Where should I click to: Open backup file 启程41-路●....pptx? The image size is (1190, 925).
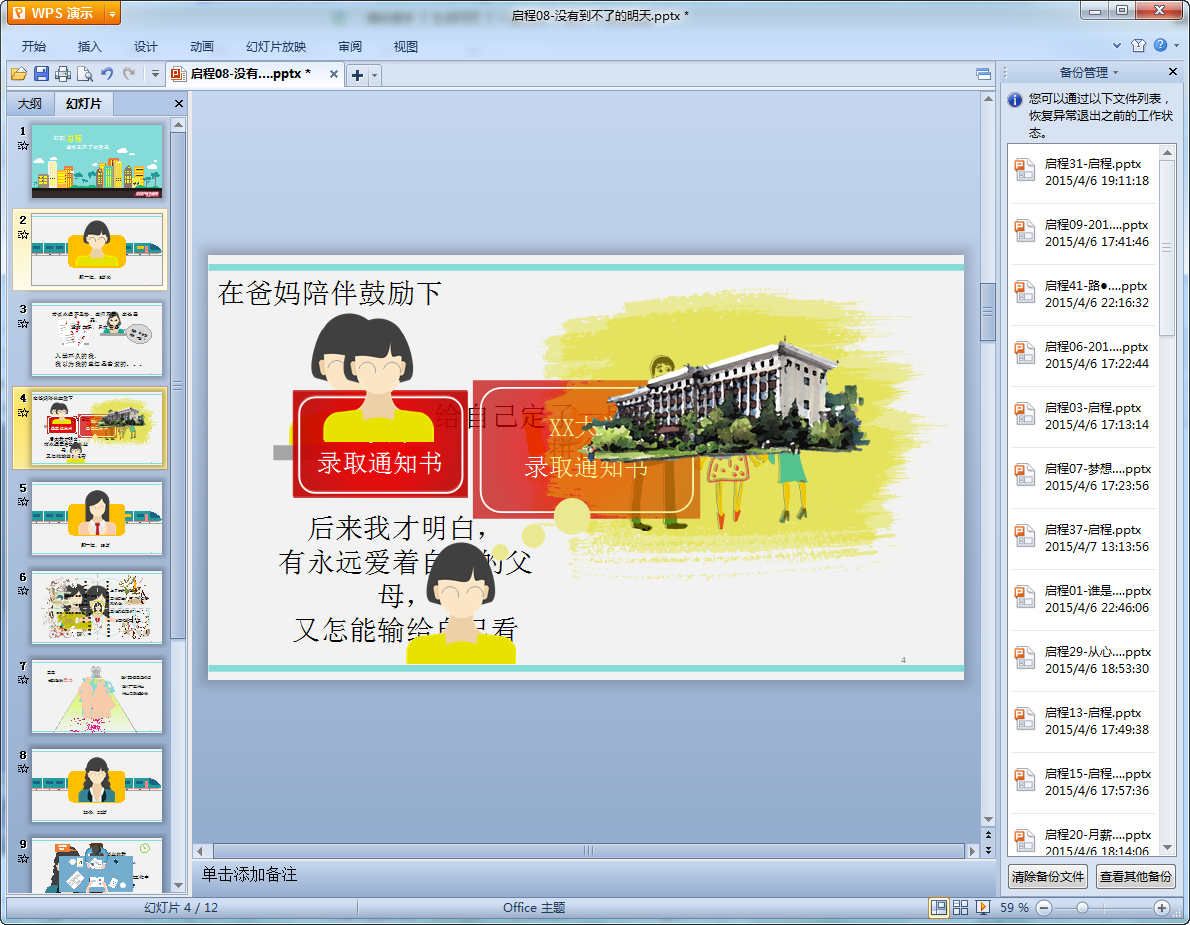point(1083,294)
